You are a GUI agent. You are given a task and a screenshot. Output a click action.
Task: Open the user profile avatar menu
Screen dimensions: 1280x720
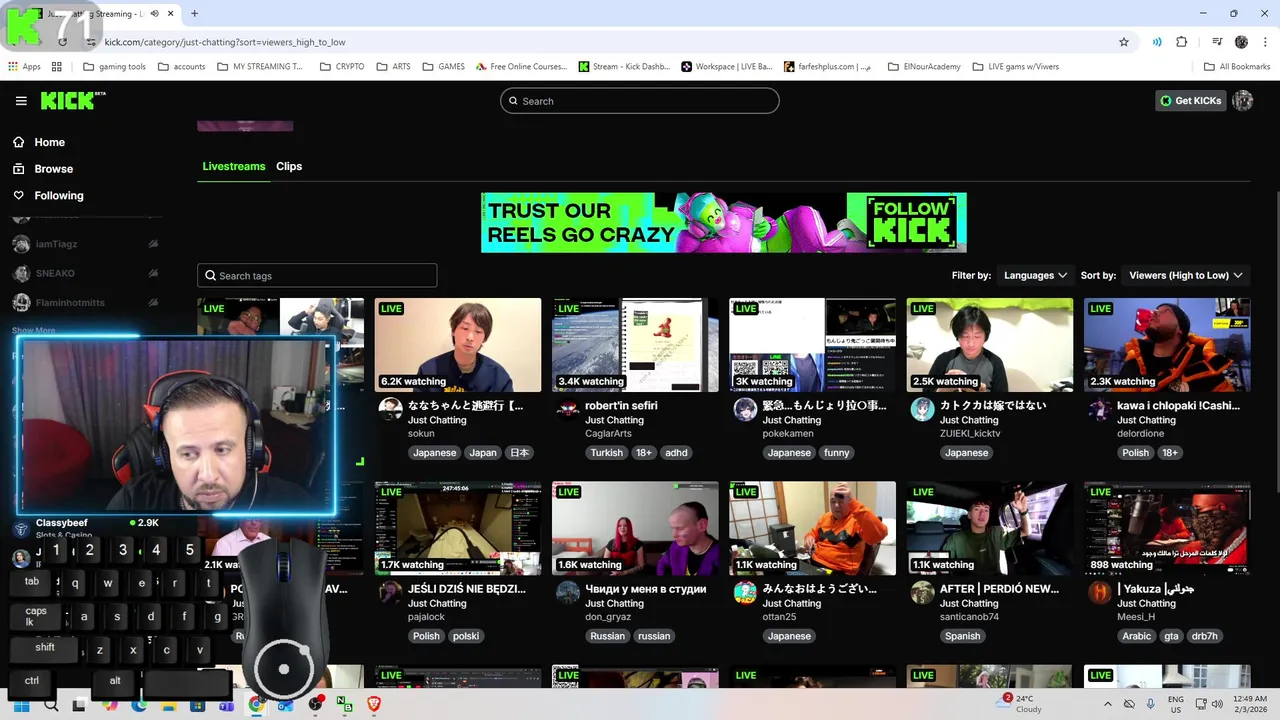[1243, 101]
